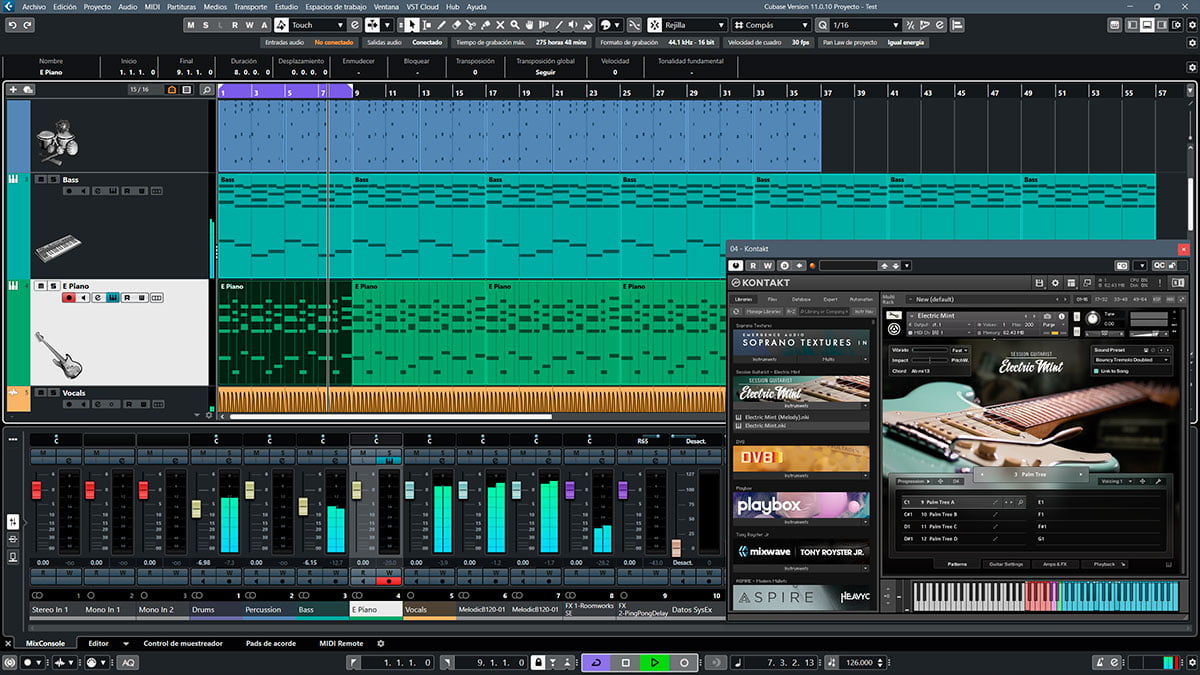The image size is (1200, 675).
Task: Mute the Vocals track
Action: click(40, 393)
